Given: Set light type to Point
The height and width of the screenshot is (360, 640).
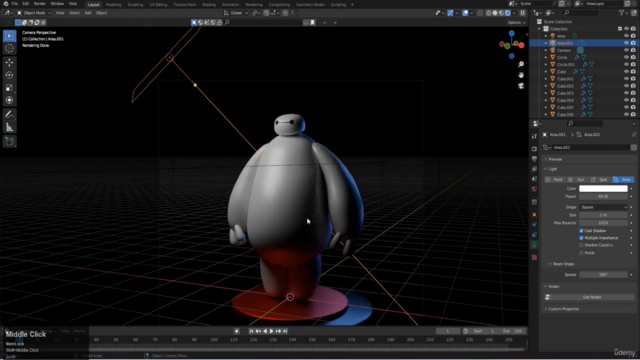Looking at the screenshot, I should (x=555, y=180).
